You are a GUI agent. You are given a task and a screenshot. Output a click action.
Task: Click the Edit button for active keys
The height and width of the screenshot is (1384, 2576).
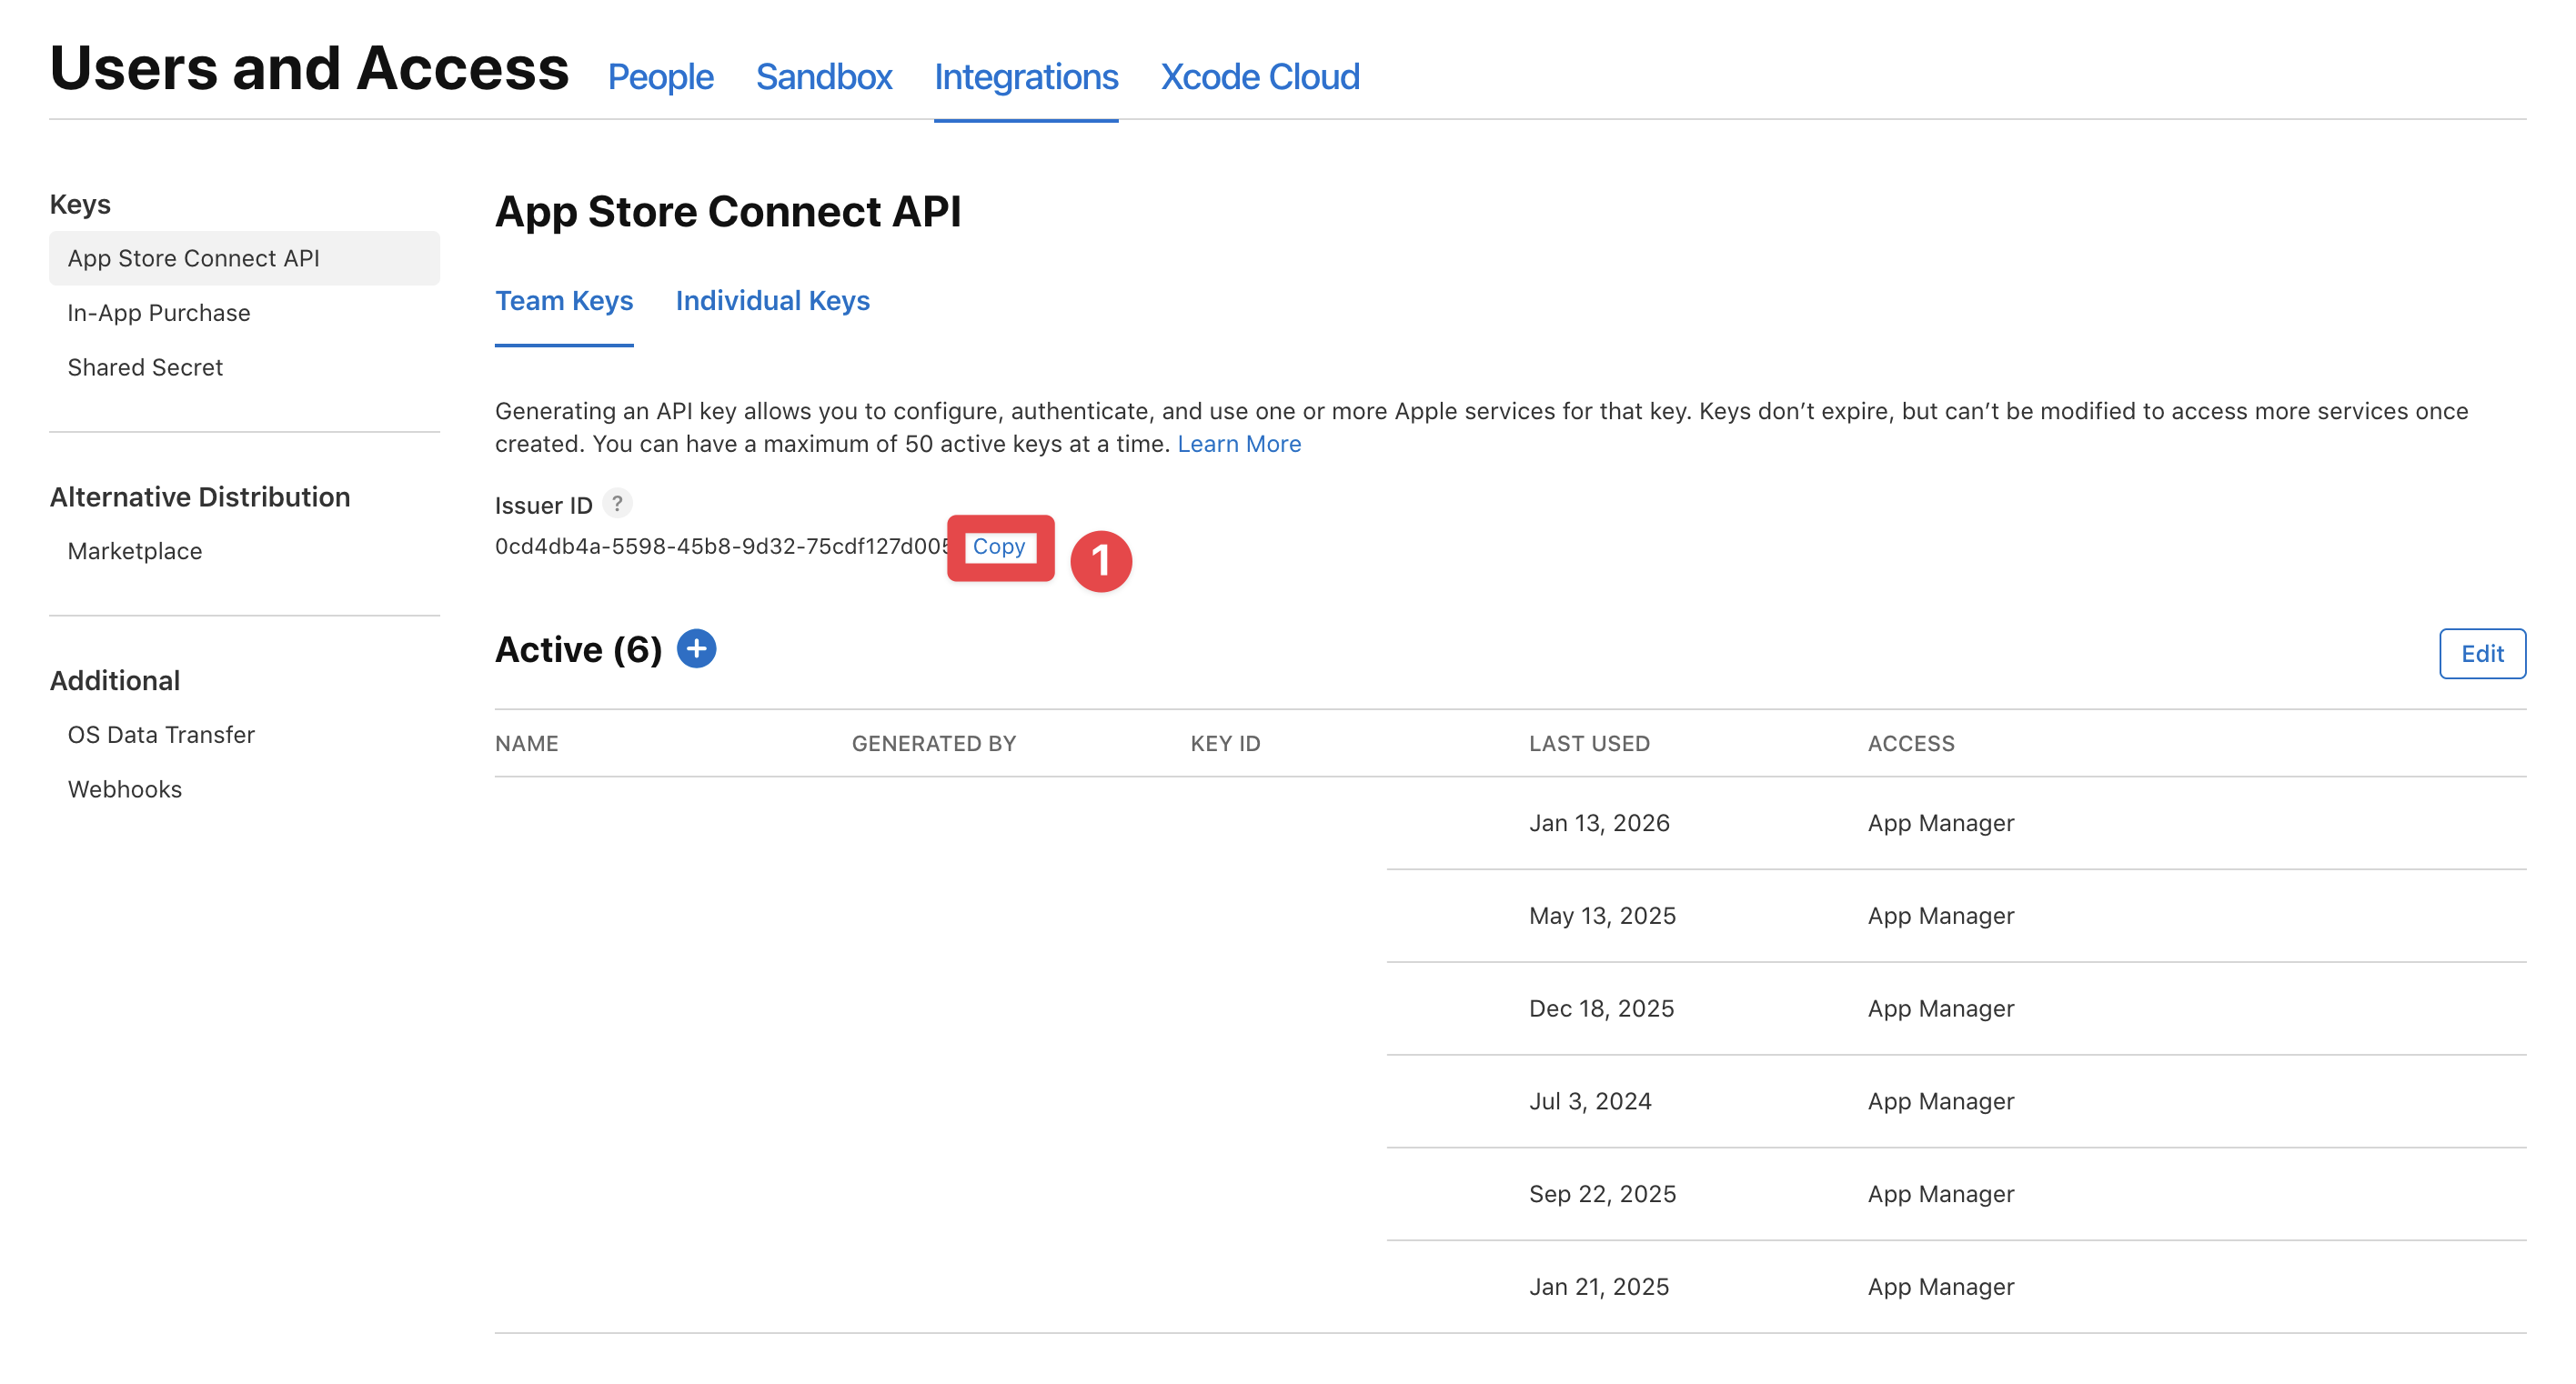(x=2482, y=653)
